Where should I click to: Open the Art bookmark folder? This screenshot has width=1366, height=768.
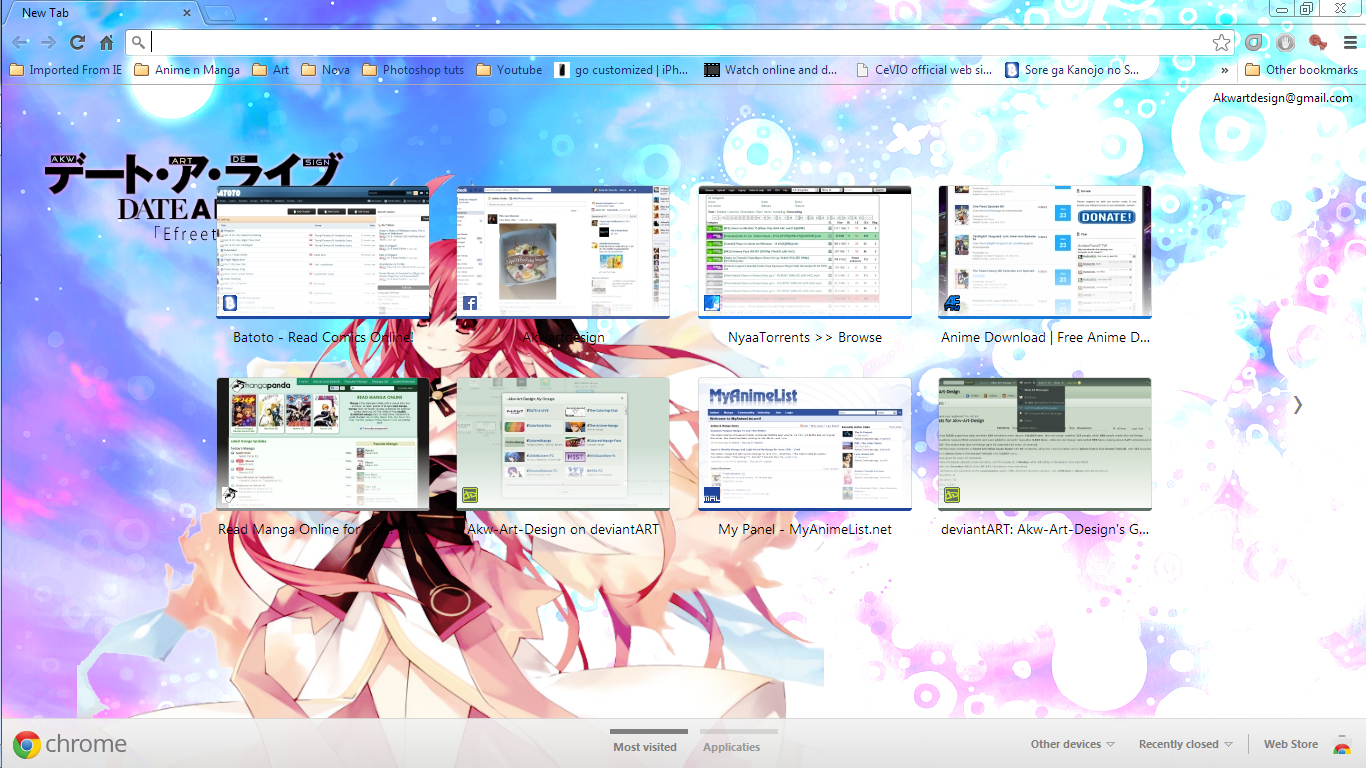[270, 70]
